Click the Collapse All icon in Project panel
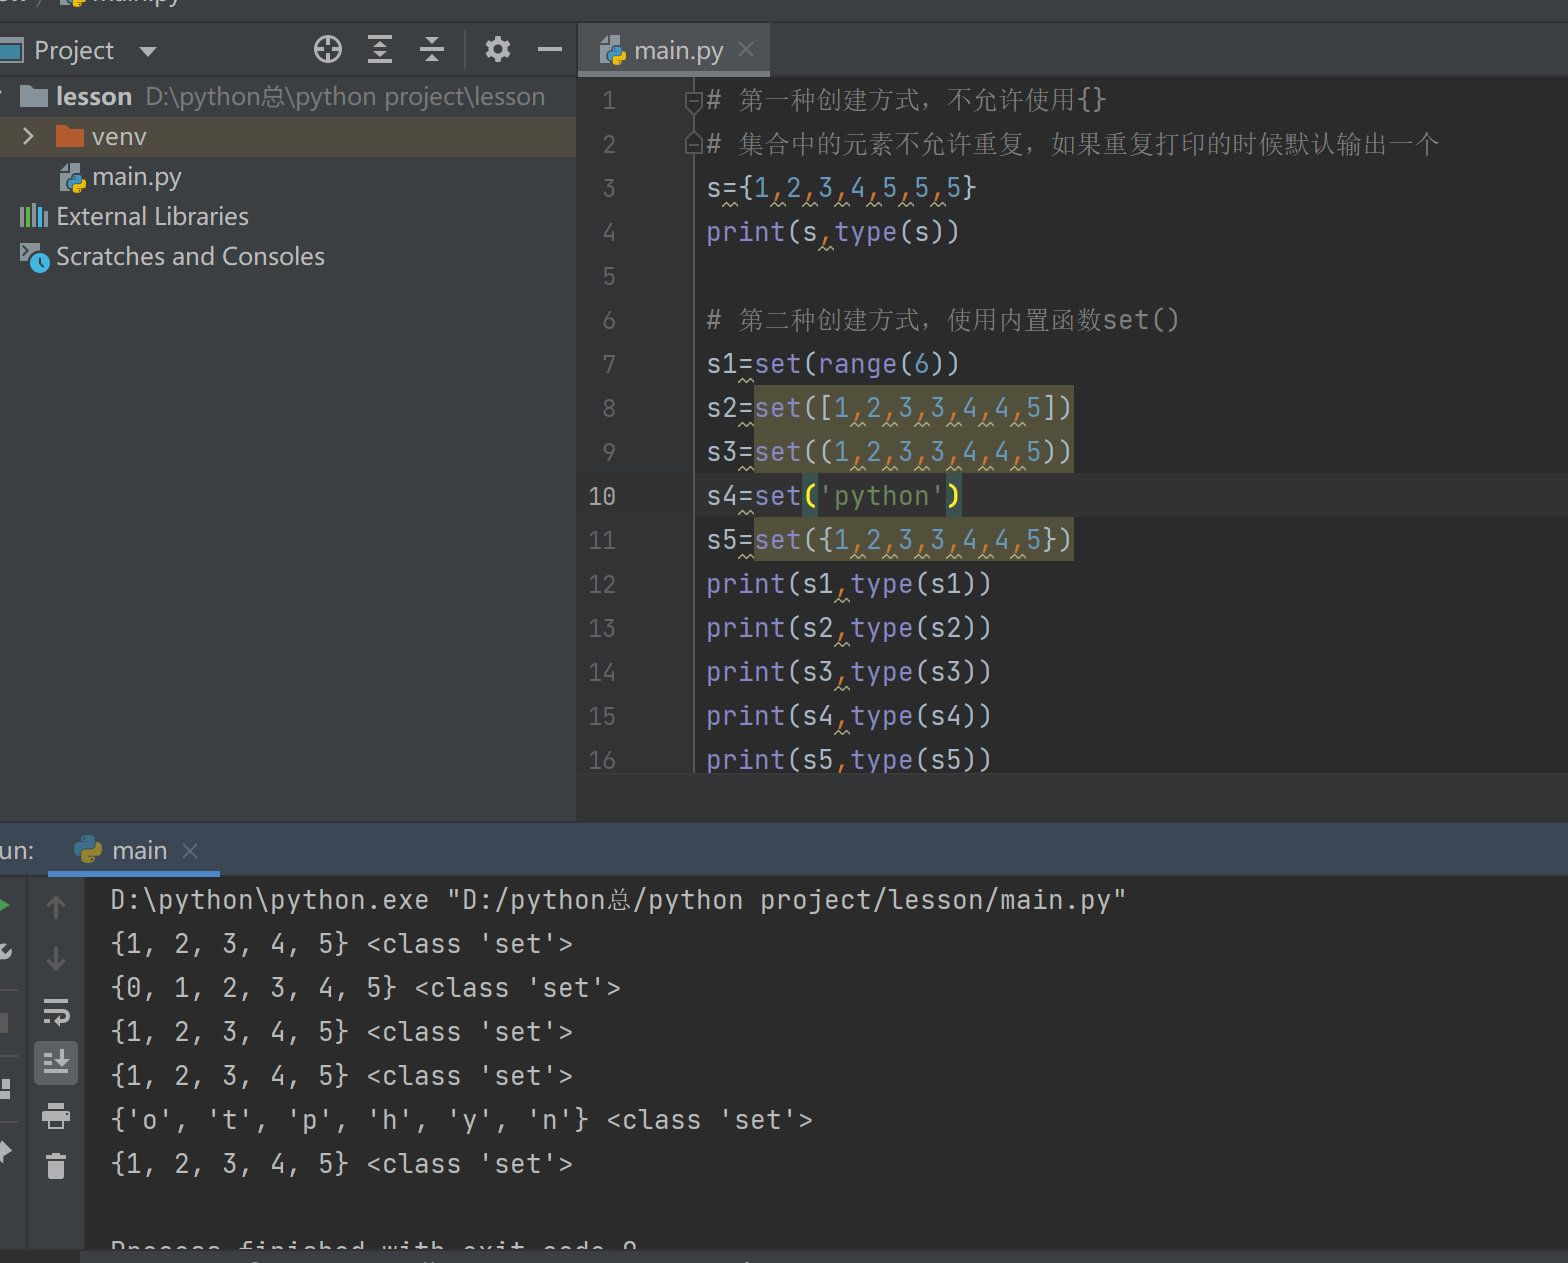The image size is (1568, 1263). point(432,49)
